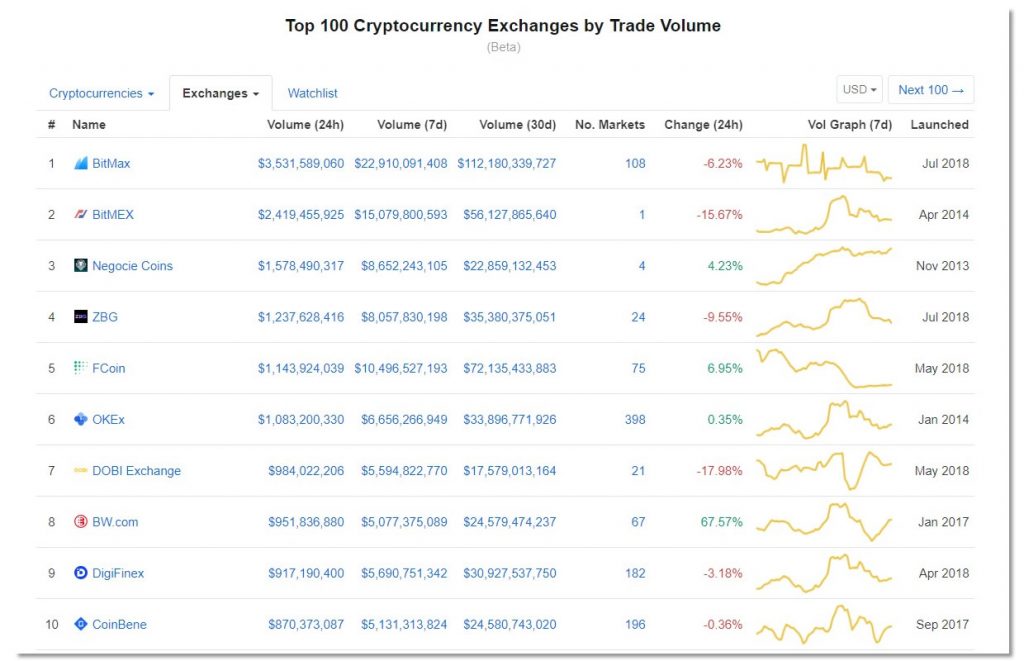Sort by the Volume (24h) column
The width and height of the screenshot is (1024, 661).
click(305, 124)
